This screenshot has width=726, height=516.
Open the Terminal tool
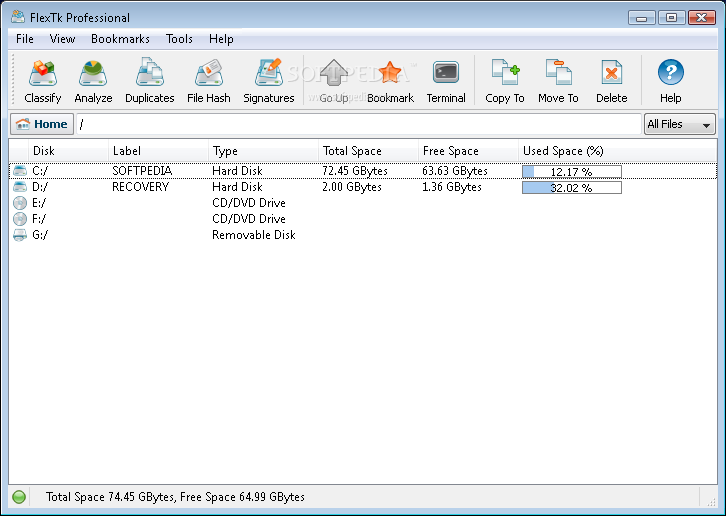coord(446,80)
